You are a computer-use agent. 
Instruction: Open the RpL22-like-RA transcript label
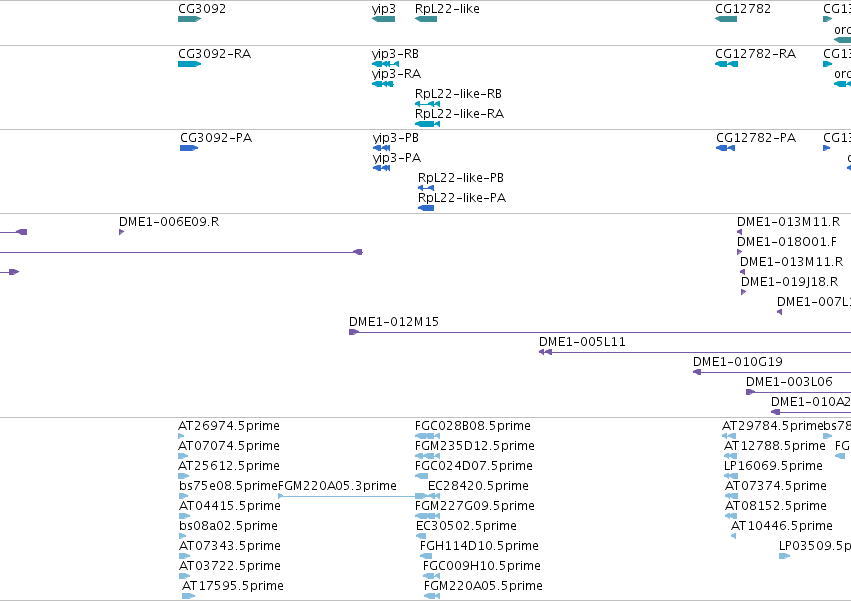[x=459, y=114]
